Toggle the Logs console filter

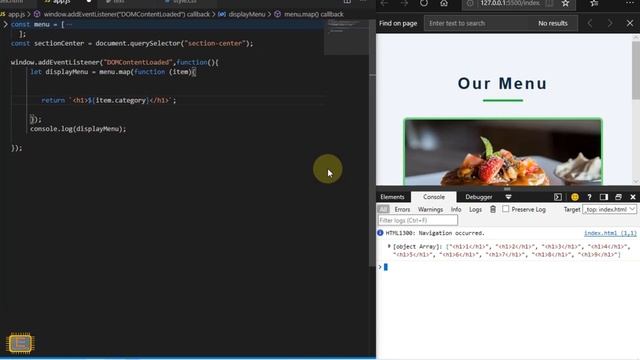(475, 209)
